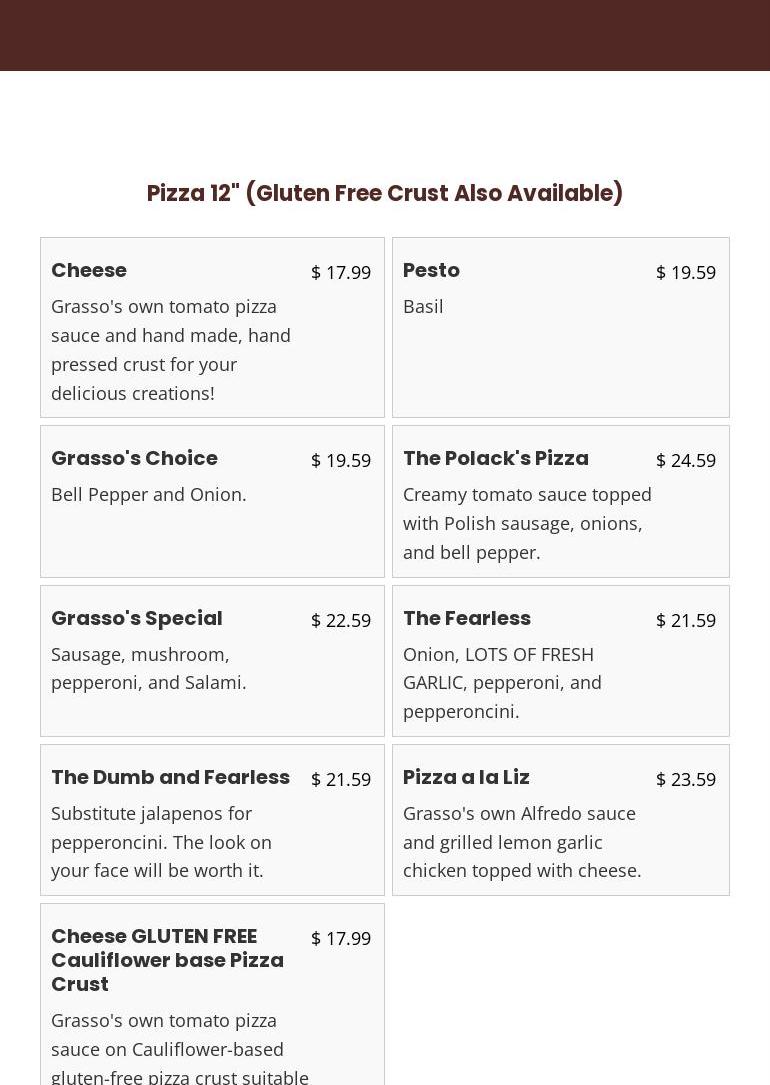Click Cheese GLUTEN FREE Cauliflower base title

coord(167,960)
